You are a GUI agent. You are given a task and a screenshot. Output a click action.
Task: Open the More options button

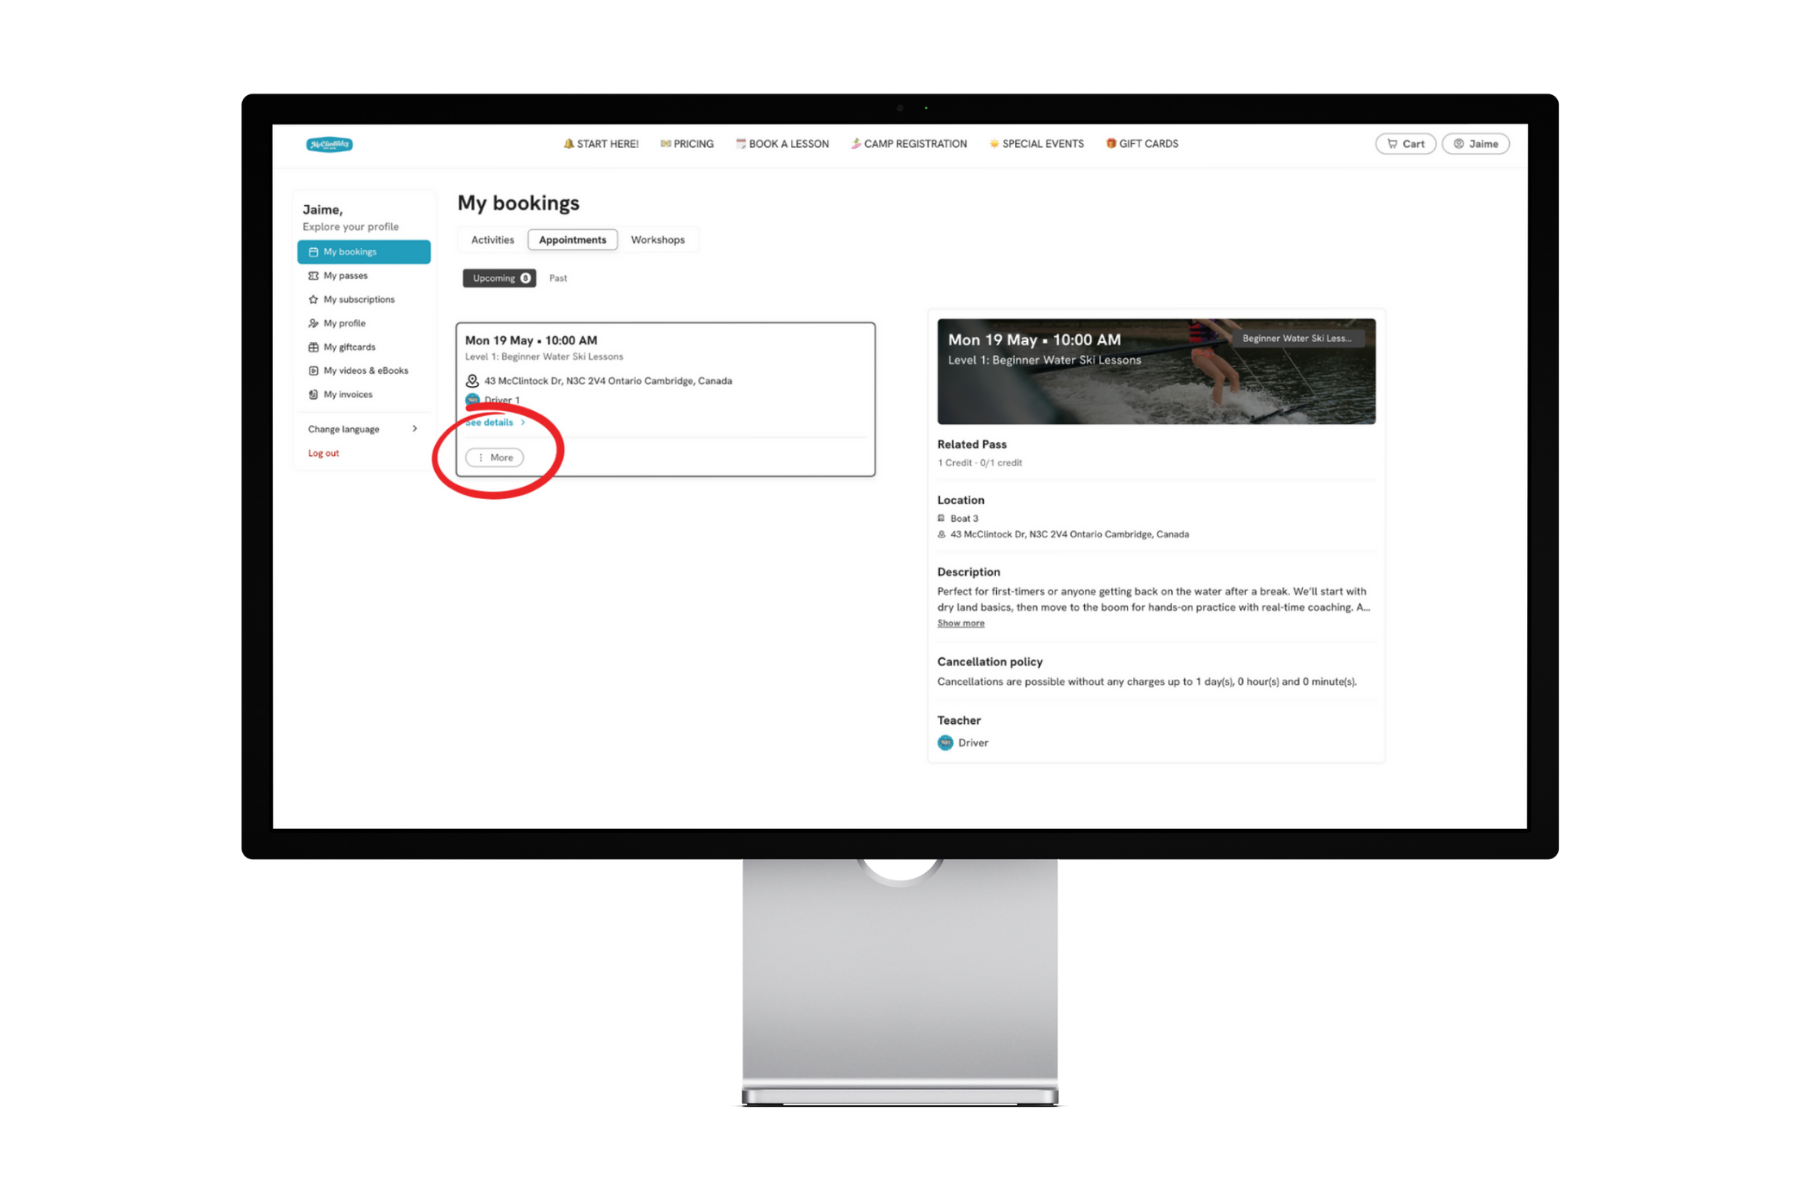click(495, 457)
